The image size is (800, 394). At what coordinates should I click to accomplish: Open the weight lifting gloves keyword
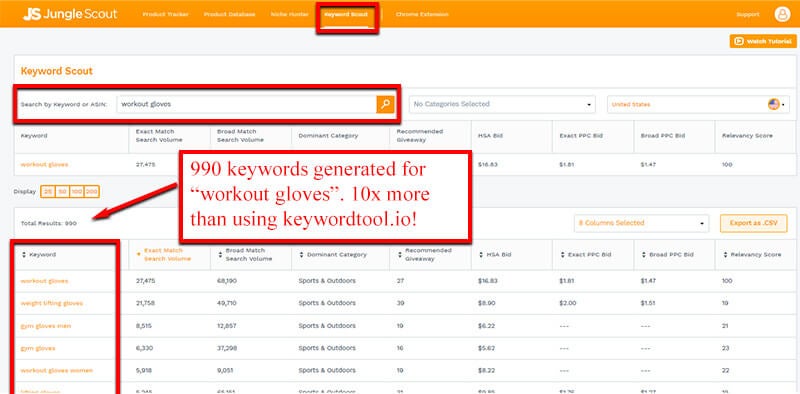tap(52, 303)
